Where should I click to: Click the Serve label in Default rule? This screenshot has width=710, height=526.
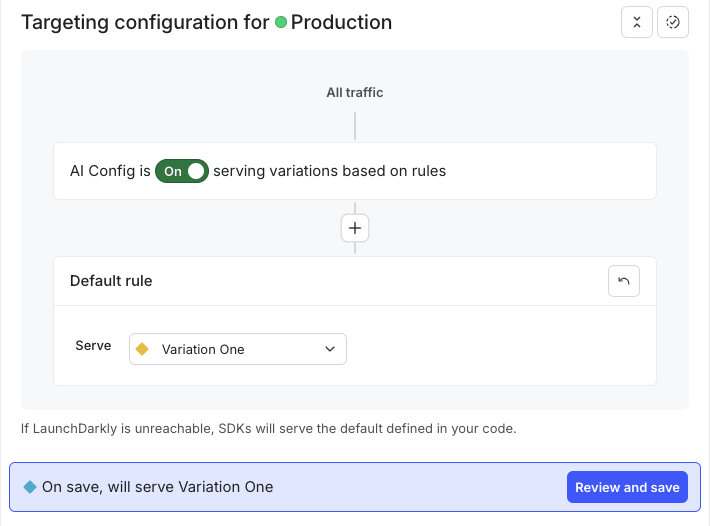(x=93, y=345)
